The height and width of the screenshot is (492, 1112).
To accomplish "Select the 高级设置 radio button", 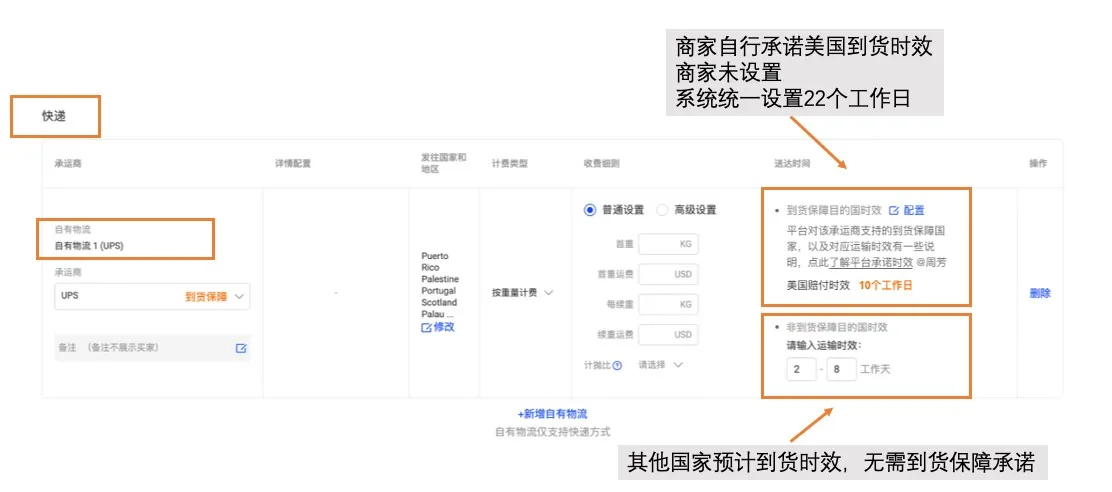I will coord(662,210).
